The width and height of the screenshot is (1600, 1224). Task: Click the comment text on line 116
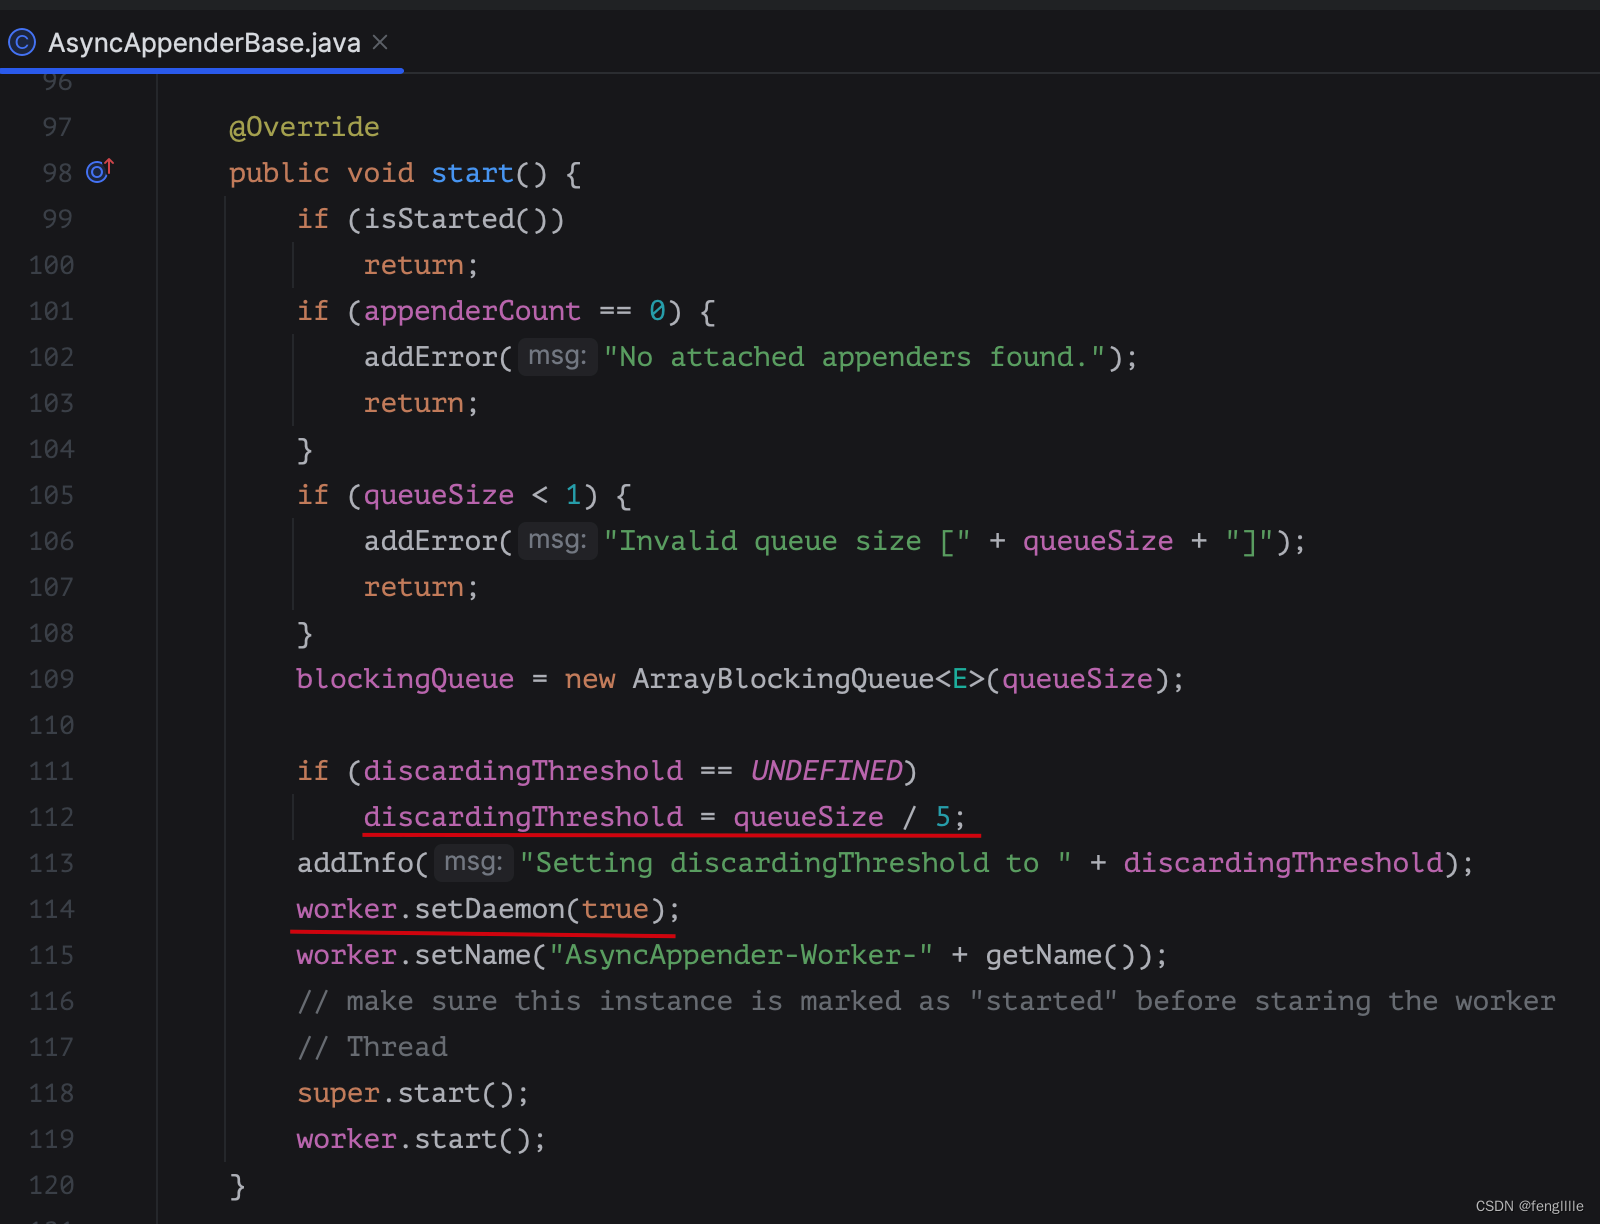coord(926,1001)
